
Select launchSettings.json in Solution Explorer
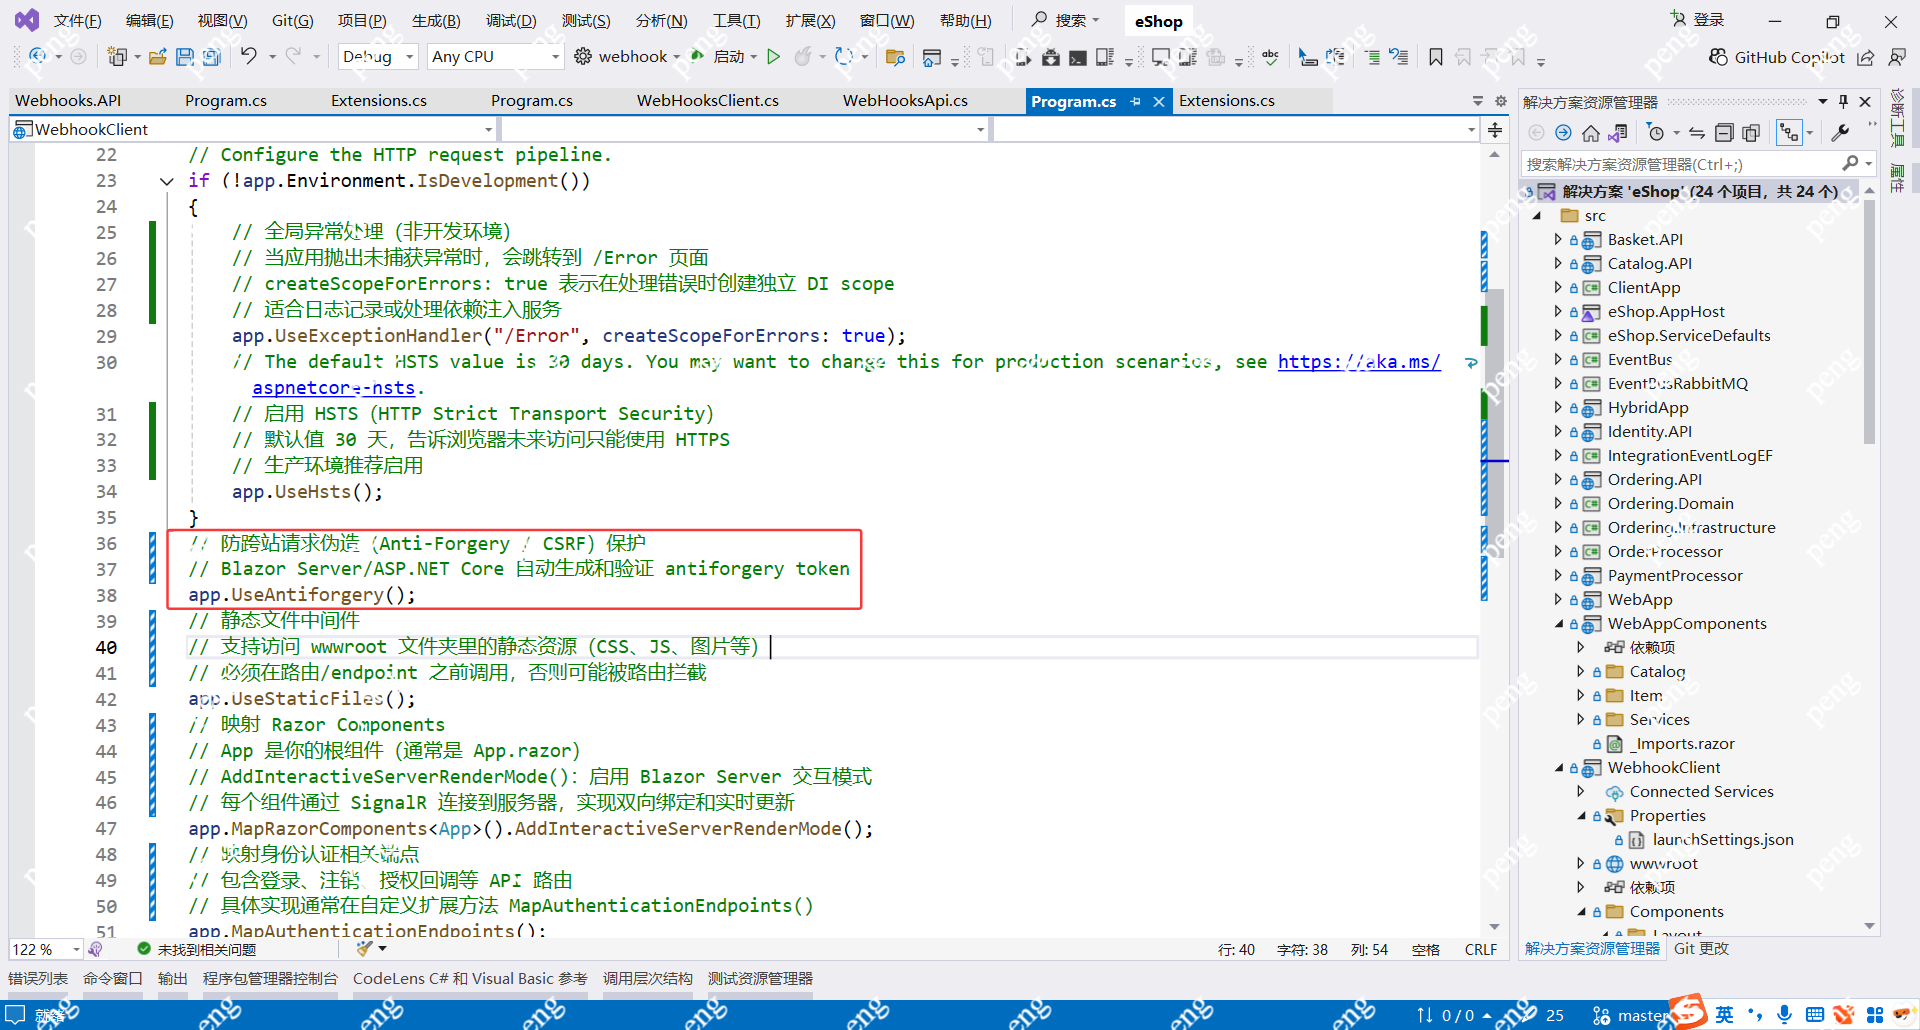click(1722, 840)
